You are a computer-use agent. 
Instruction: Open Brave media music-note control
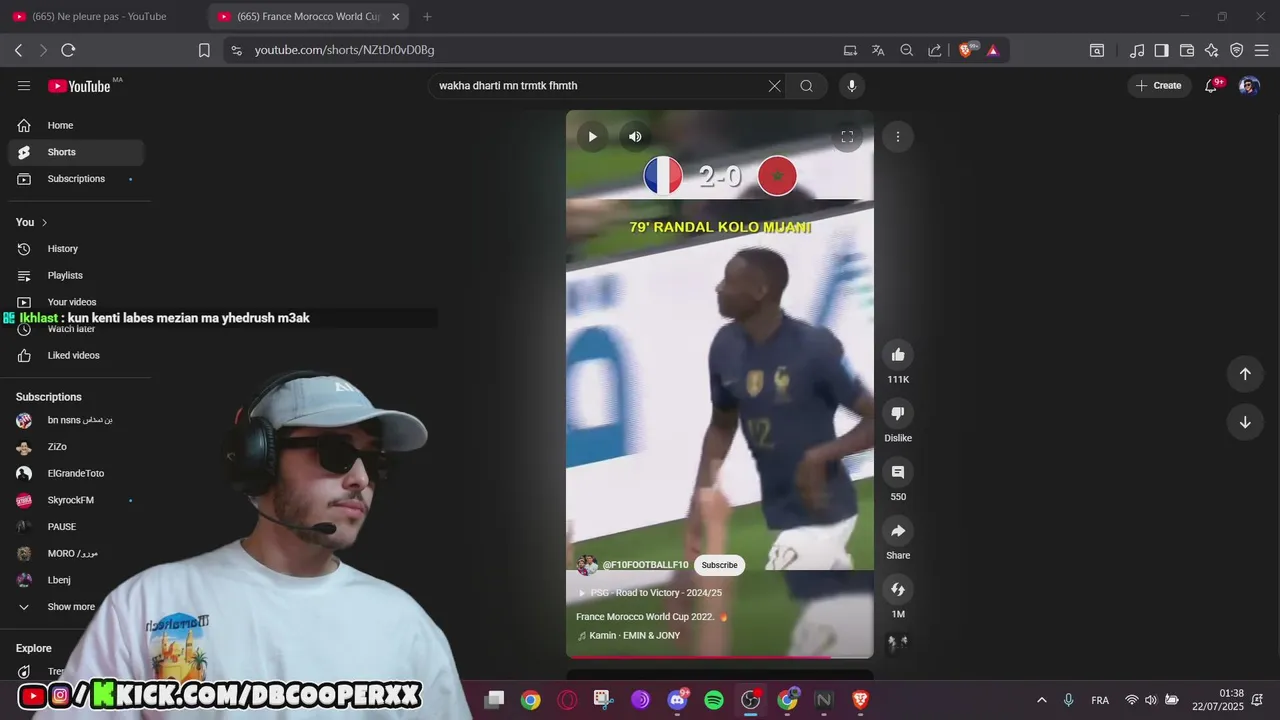click(x=1137, y=50)
